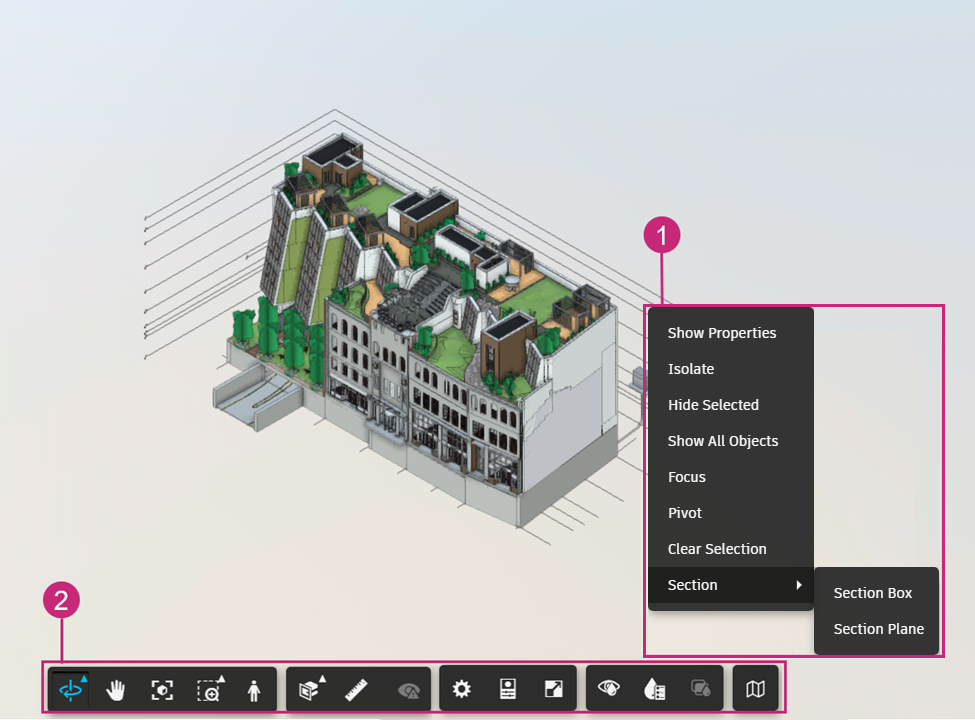The width and height of the screenshot is (975, 720).
Task: Open the Measure tool
Action: (x=357, y=688)
